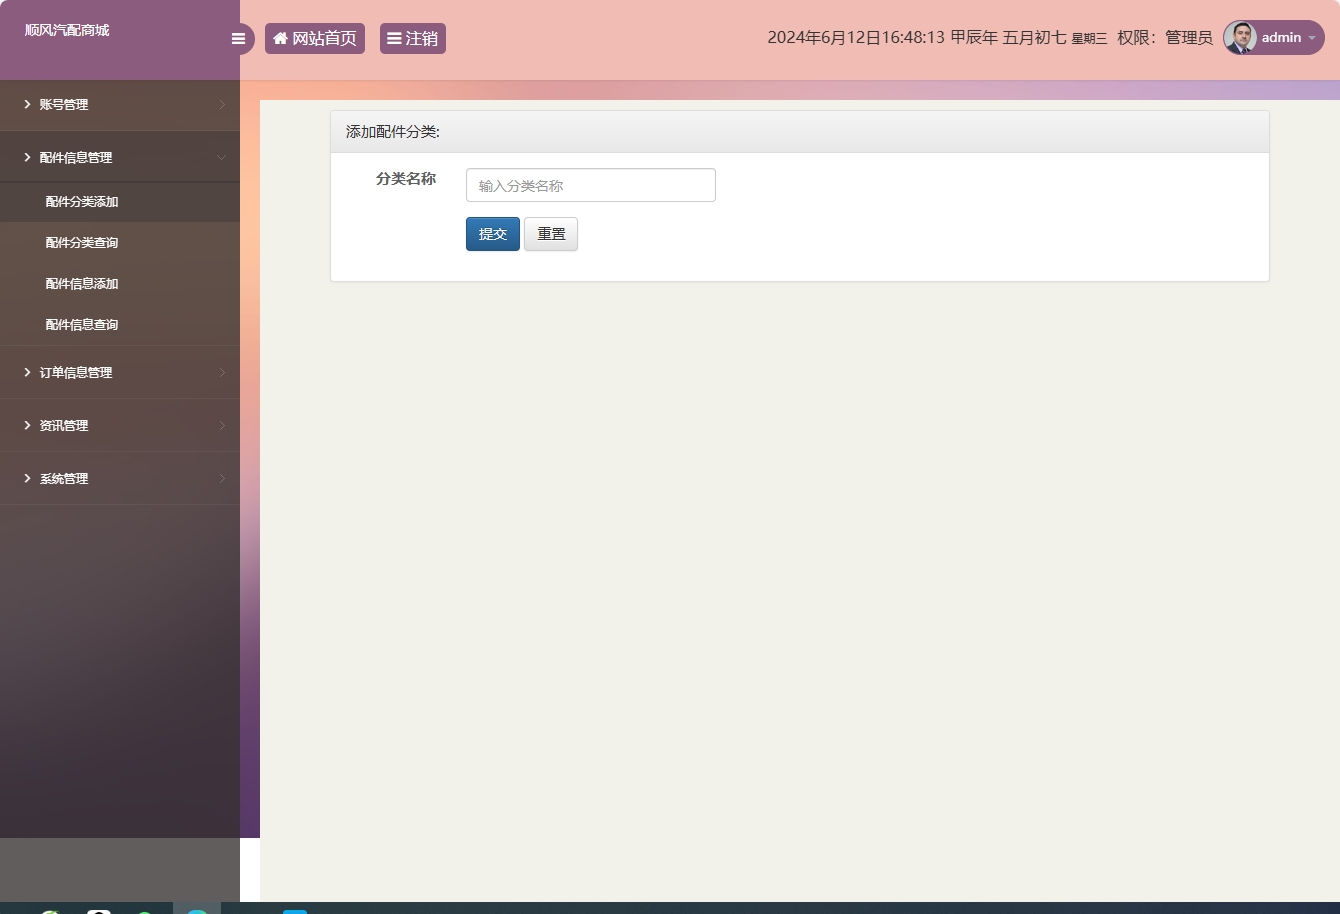1340x914 pixels.
Task: Open the admin account dropdown arrow
Action: (1312, 38)
